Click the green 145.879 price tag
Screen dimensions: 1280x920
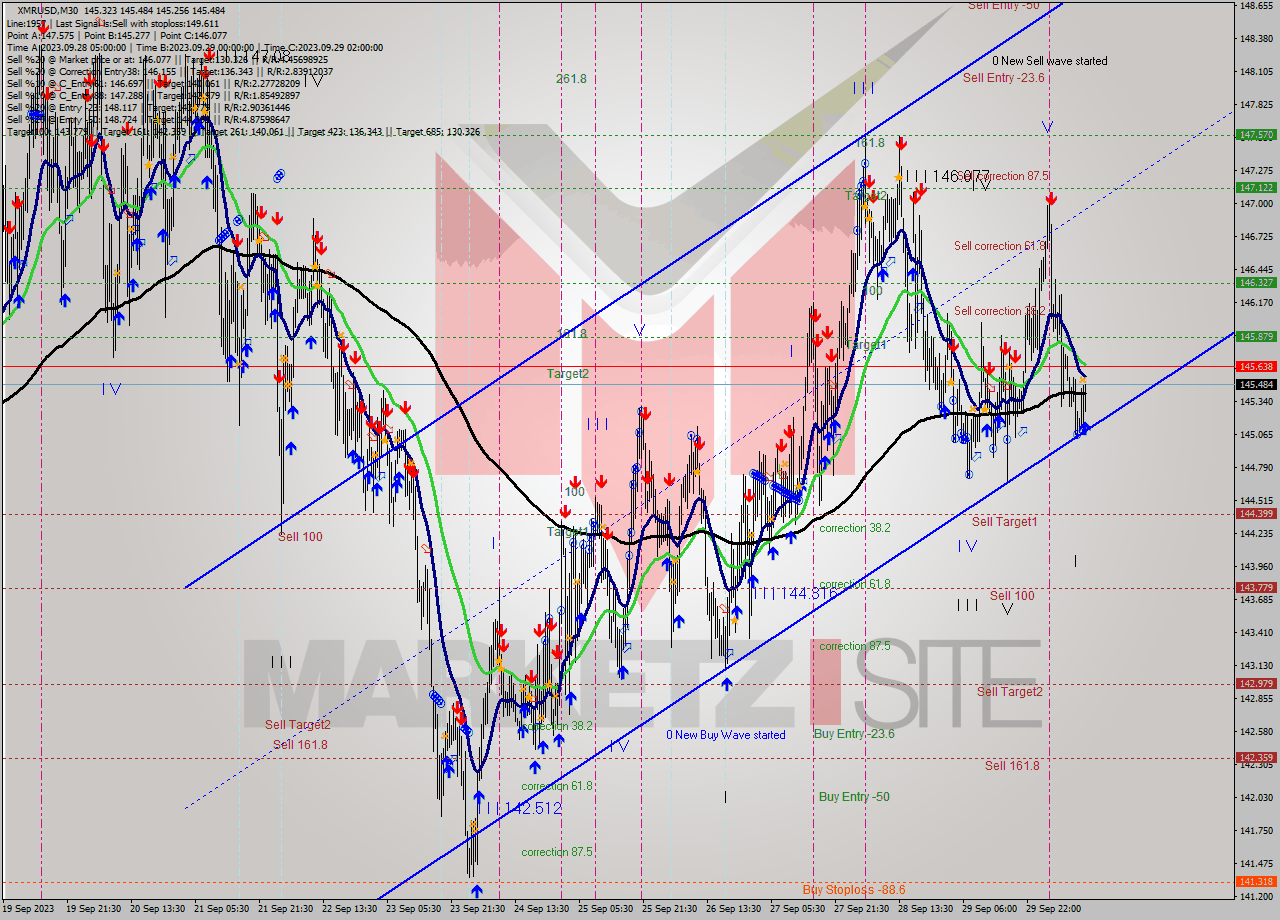1256,336
